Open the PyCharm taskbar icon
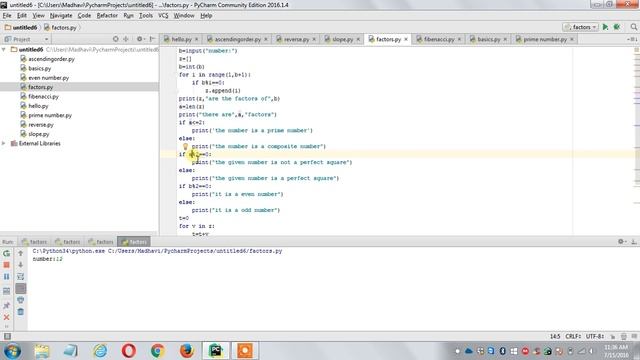Screen dimensions: 640x360 (x=216, y=351)
